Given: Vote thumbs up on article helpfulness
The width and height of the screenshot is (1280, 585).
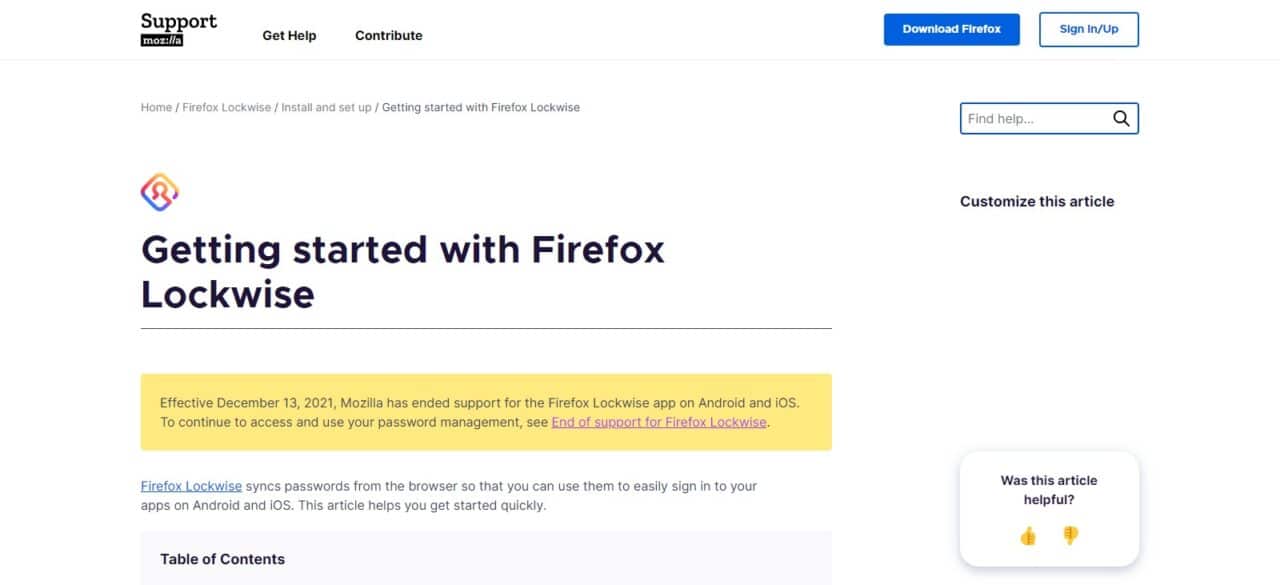Looking at the screenshot, I should [x=1028, y=536].
